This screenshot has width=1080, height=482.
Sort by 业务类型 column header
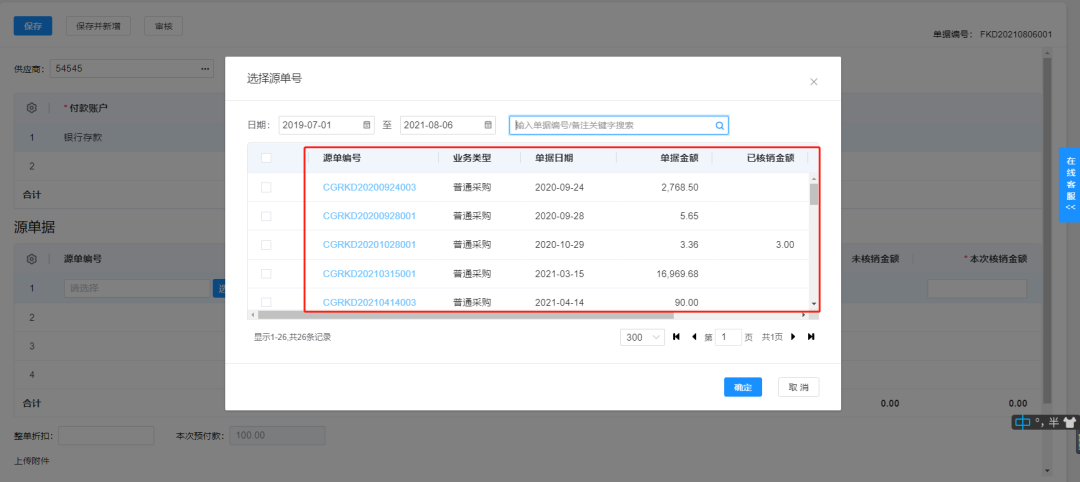(x=472, y=158)
